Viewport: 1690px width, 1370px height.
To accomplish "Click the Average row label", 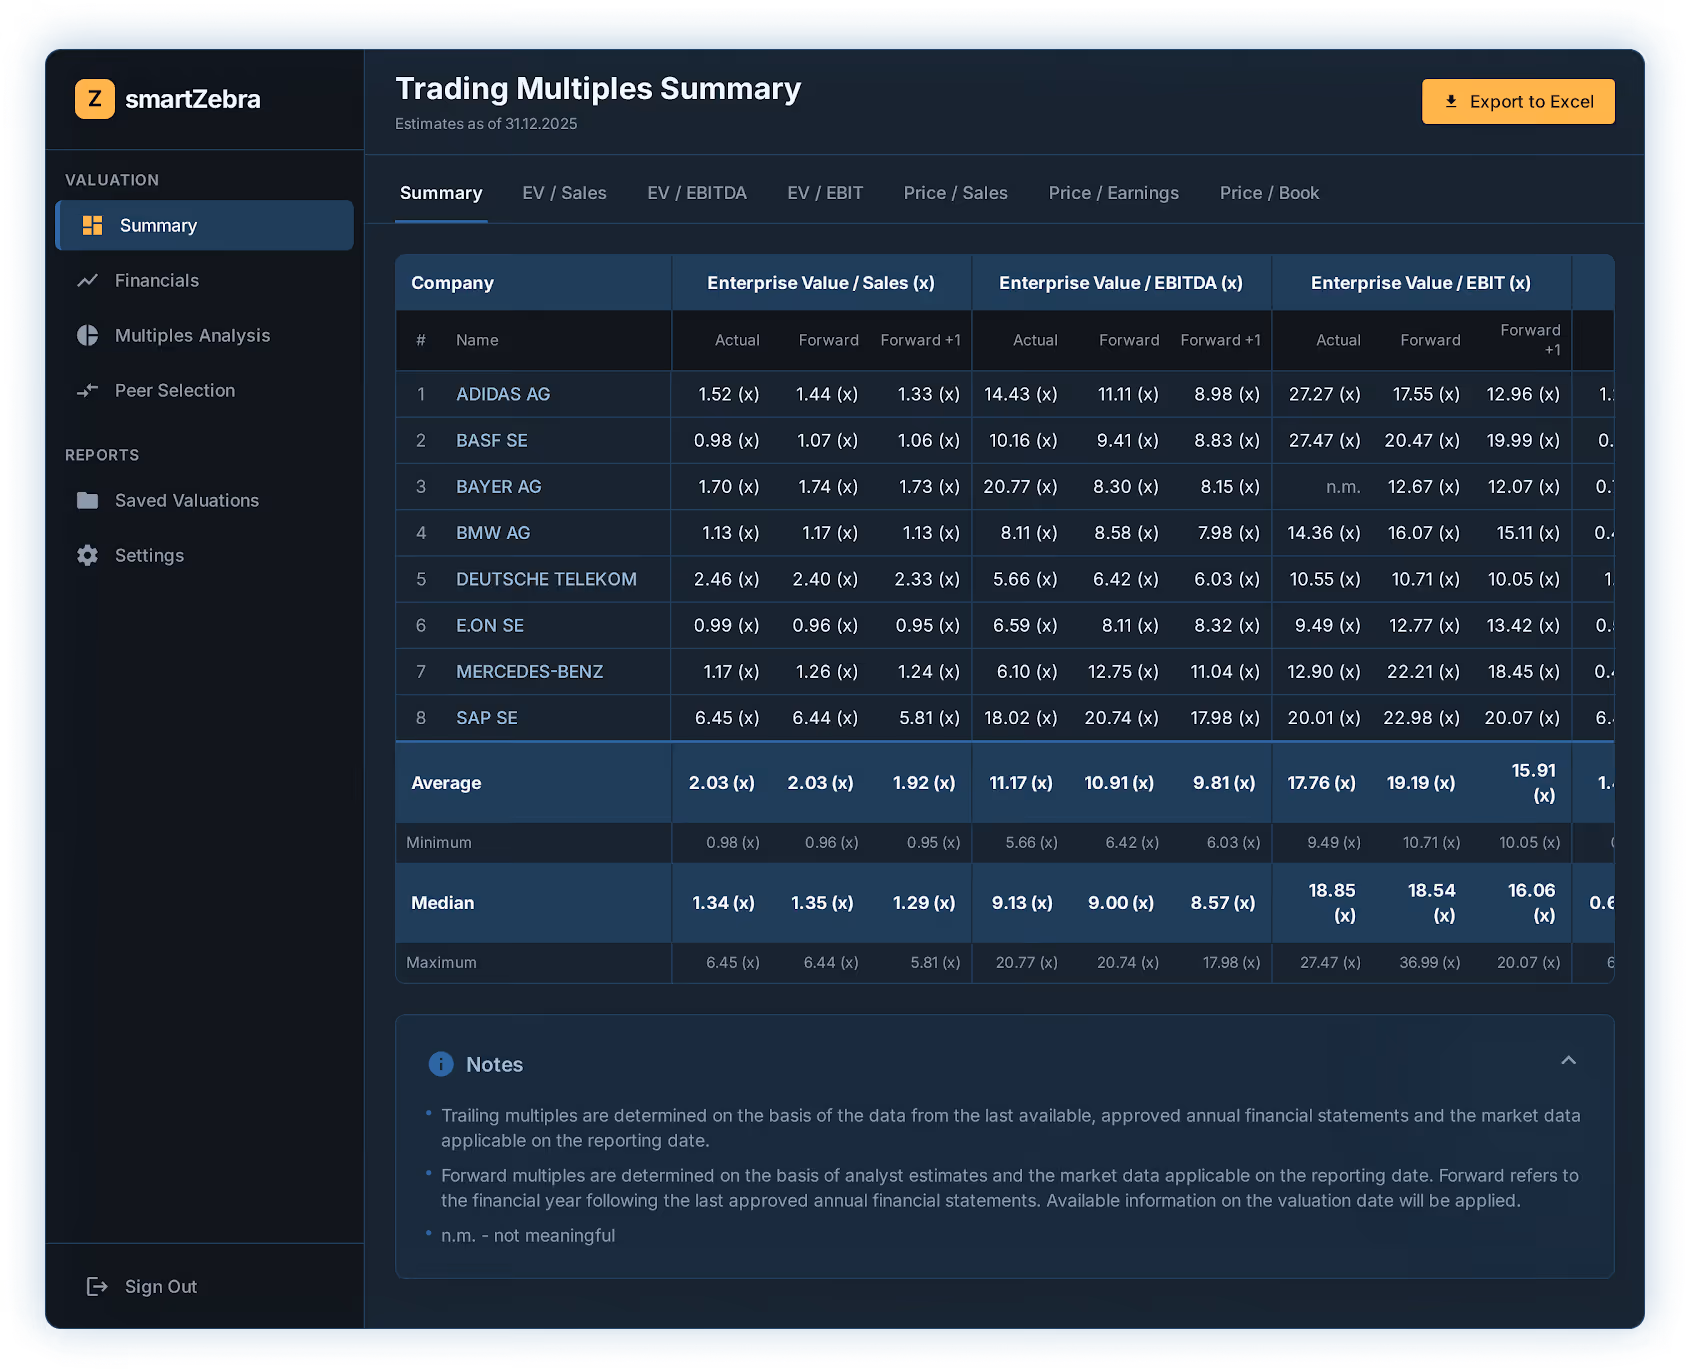I will tap(446, 783).
